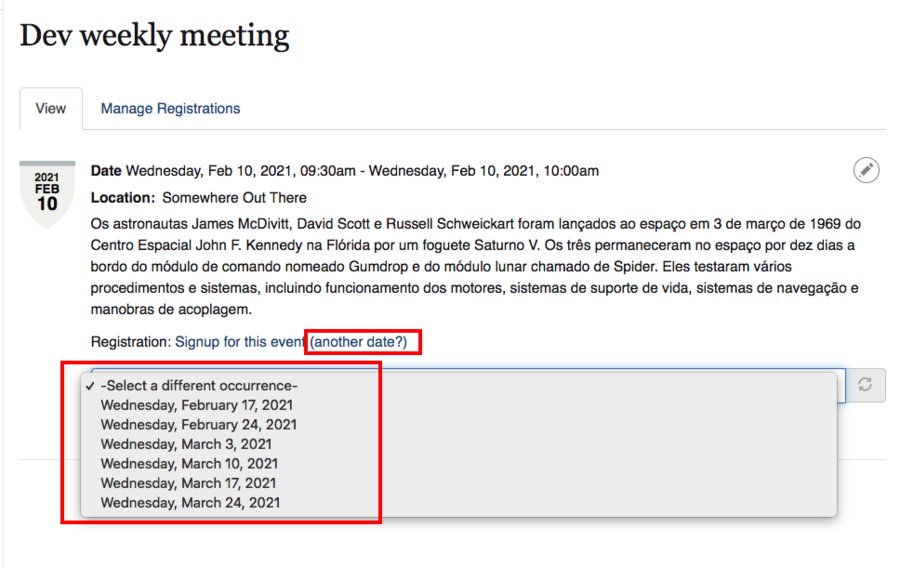Click the bold 'Location:' label
Viewport: 900px width, 567px height.
coord(123,198)
